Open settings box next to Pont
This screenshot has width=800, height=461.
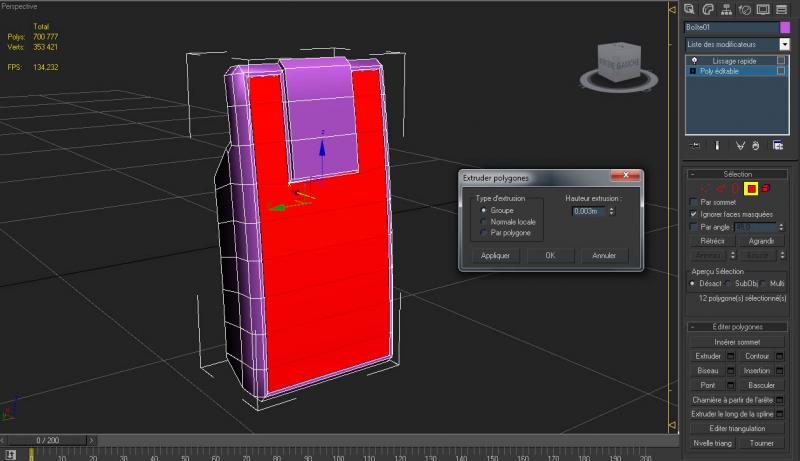click(731, 385)
